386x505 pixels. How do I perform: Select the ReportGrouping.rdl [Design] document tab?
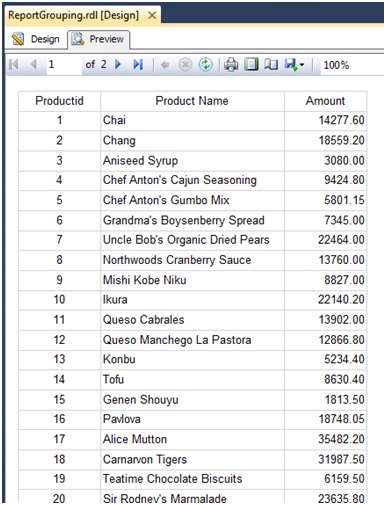73,15
